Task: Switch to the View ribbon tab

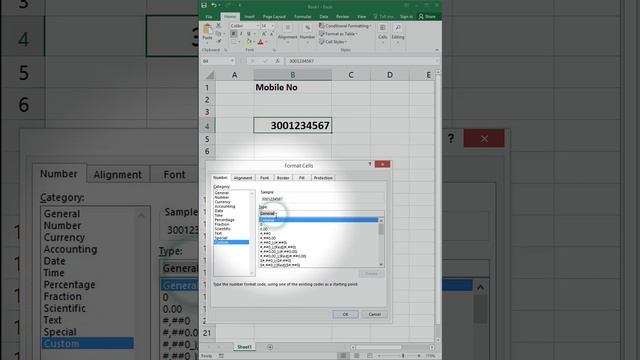Action: (x=362, y=17)
